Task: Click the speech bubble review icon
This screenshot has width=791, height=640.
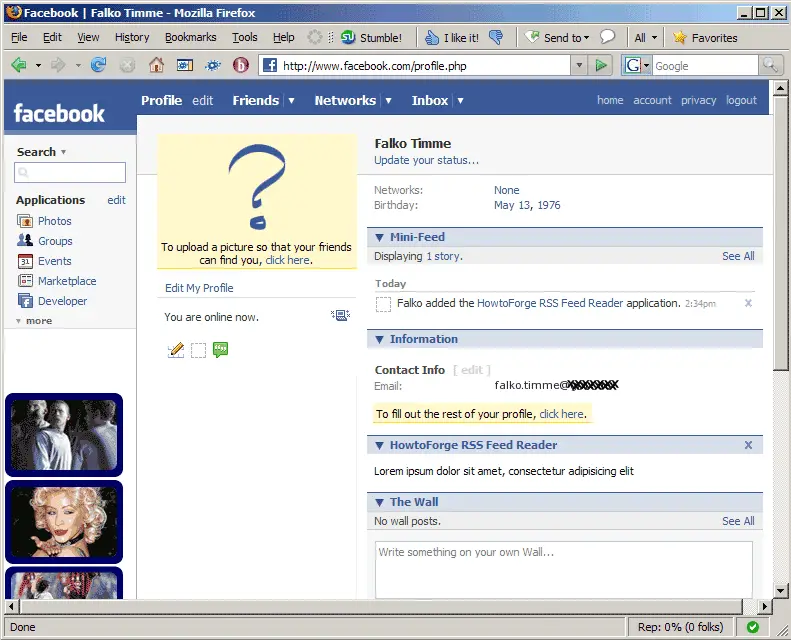Action: pyautogui.click(x=607, y=37)
